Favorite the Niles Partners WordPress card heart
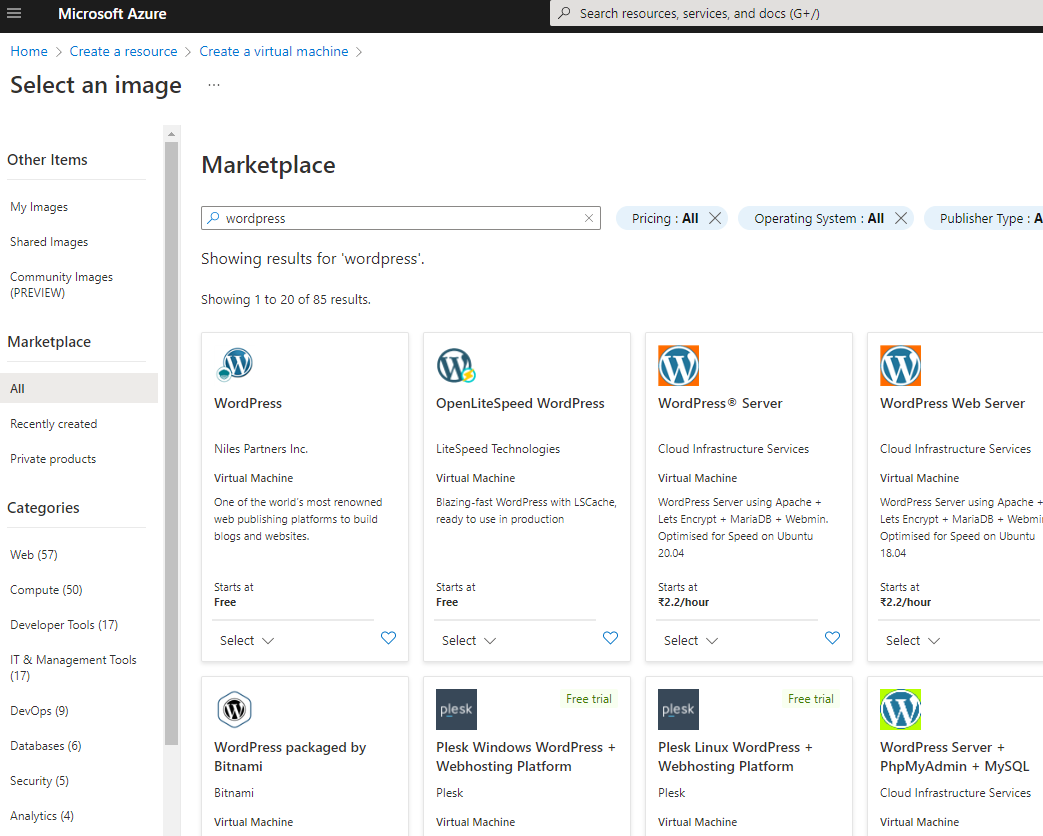Image resolution: width=1043 pixels, height=836 pixels. [x=388, y=638]
